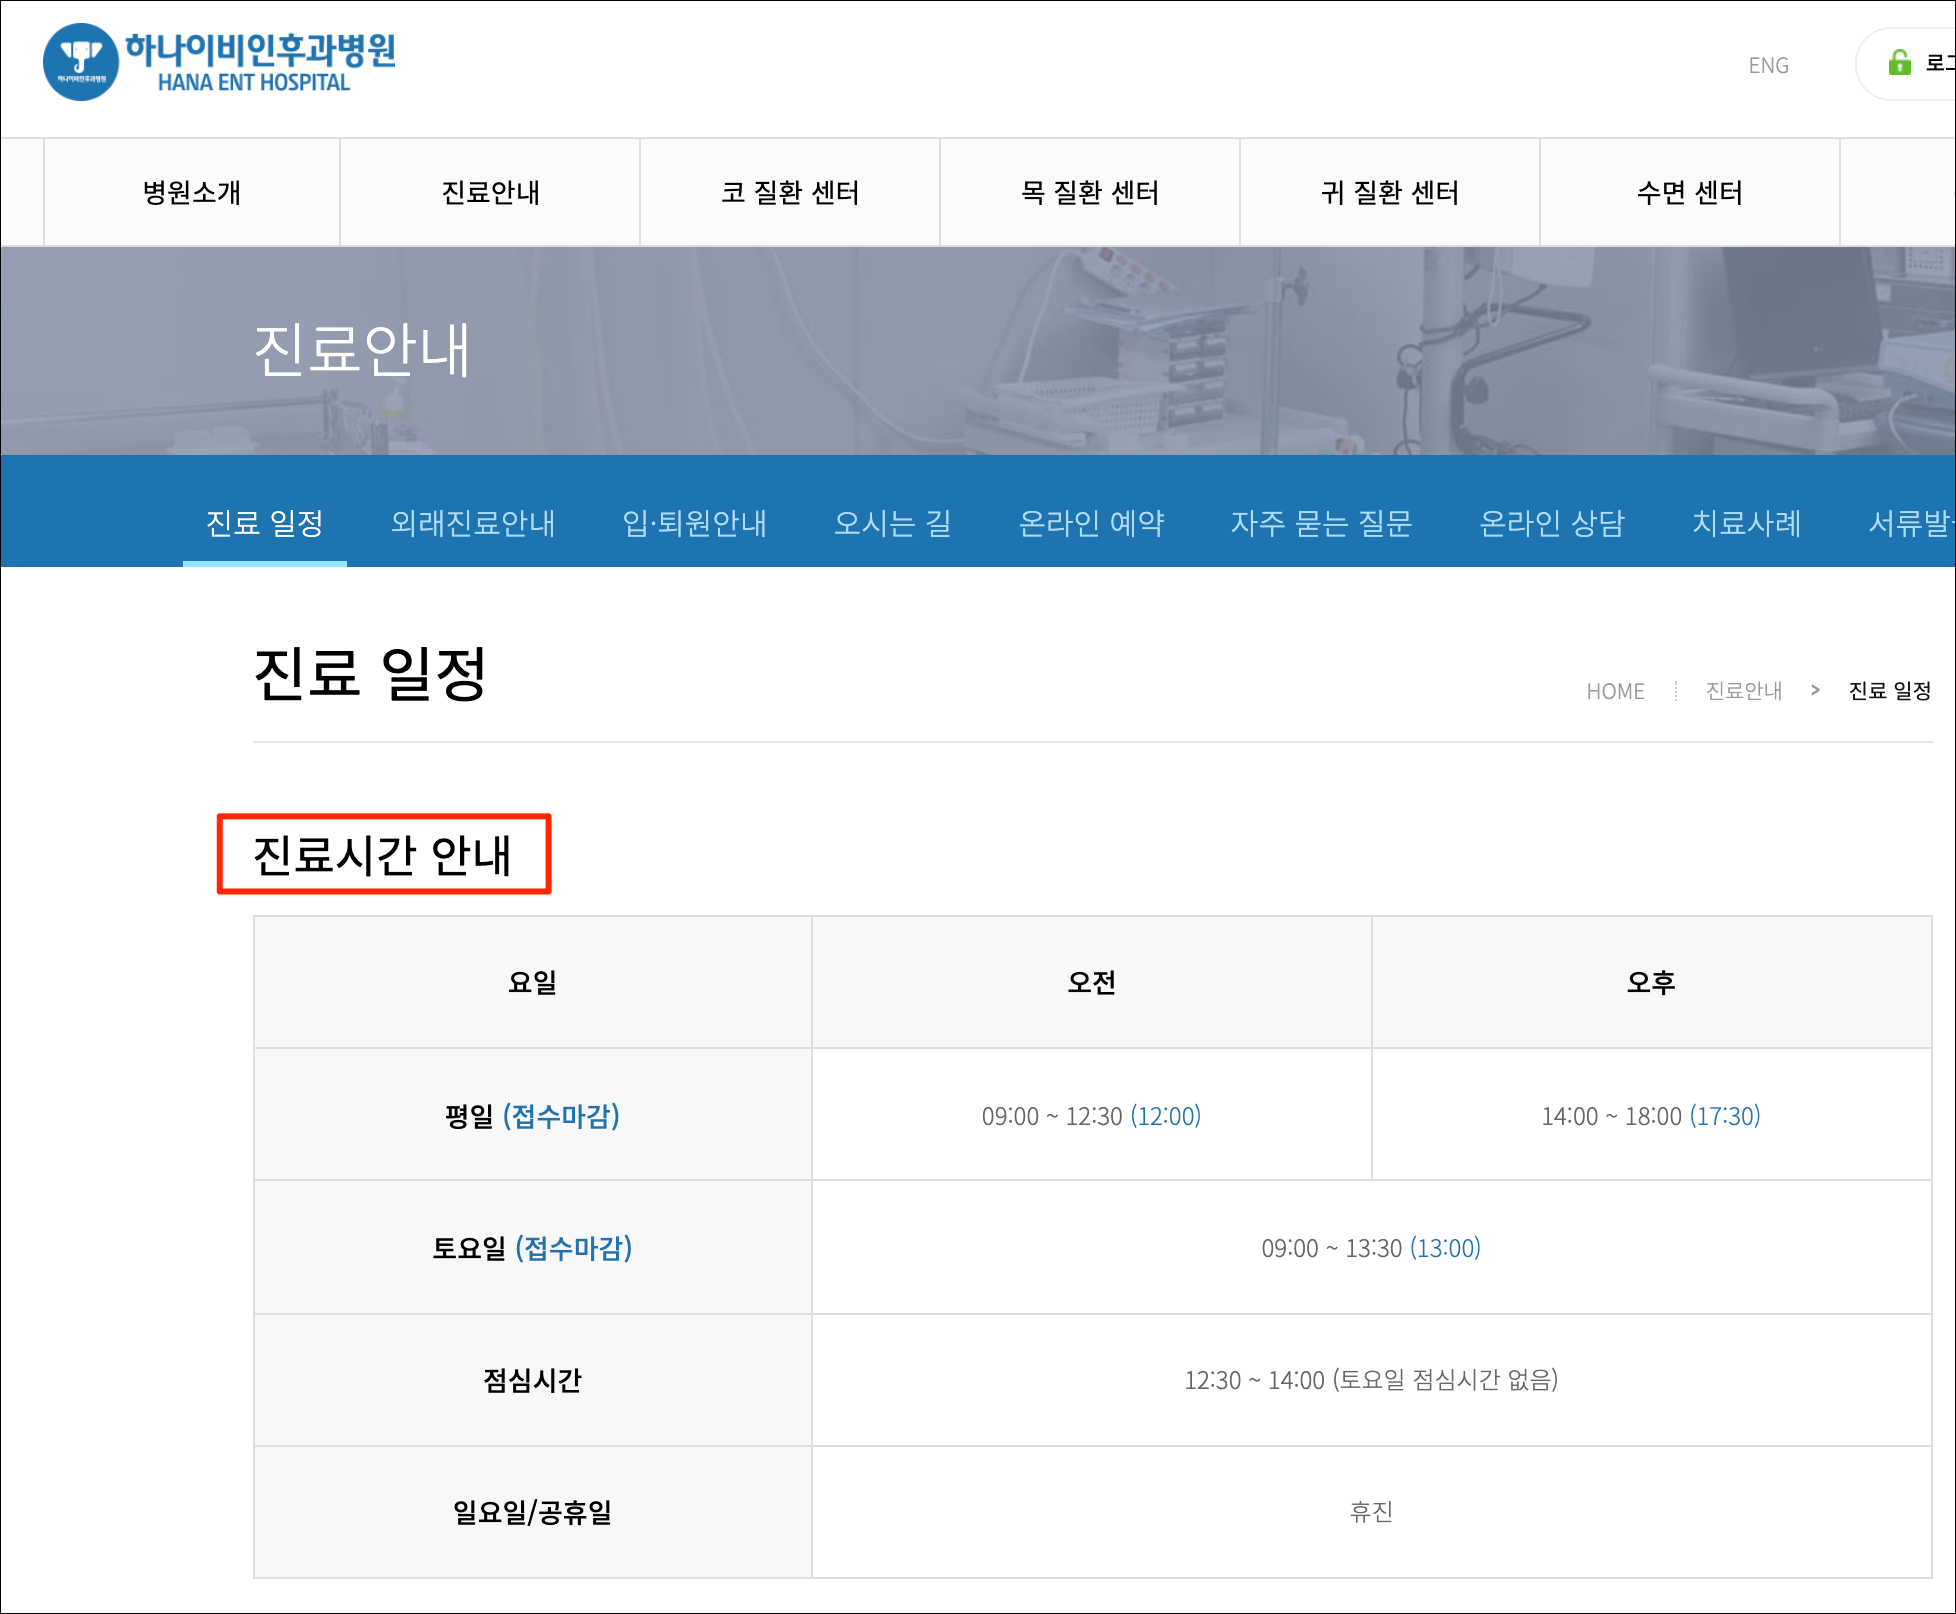Image resolution: width=1956 pixels, height=1614 pixels.
Task: Open the 치료사례 tab
Action: point(1746,523)
